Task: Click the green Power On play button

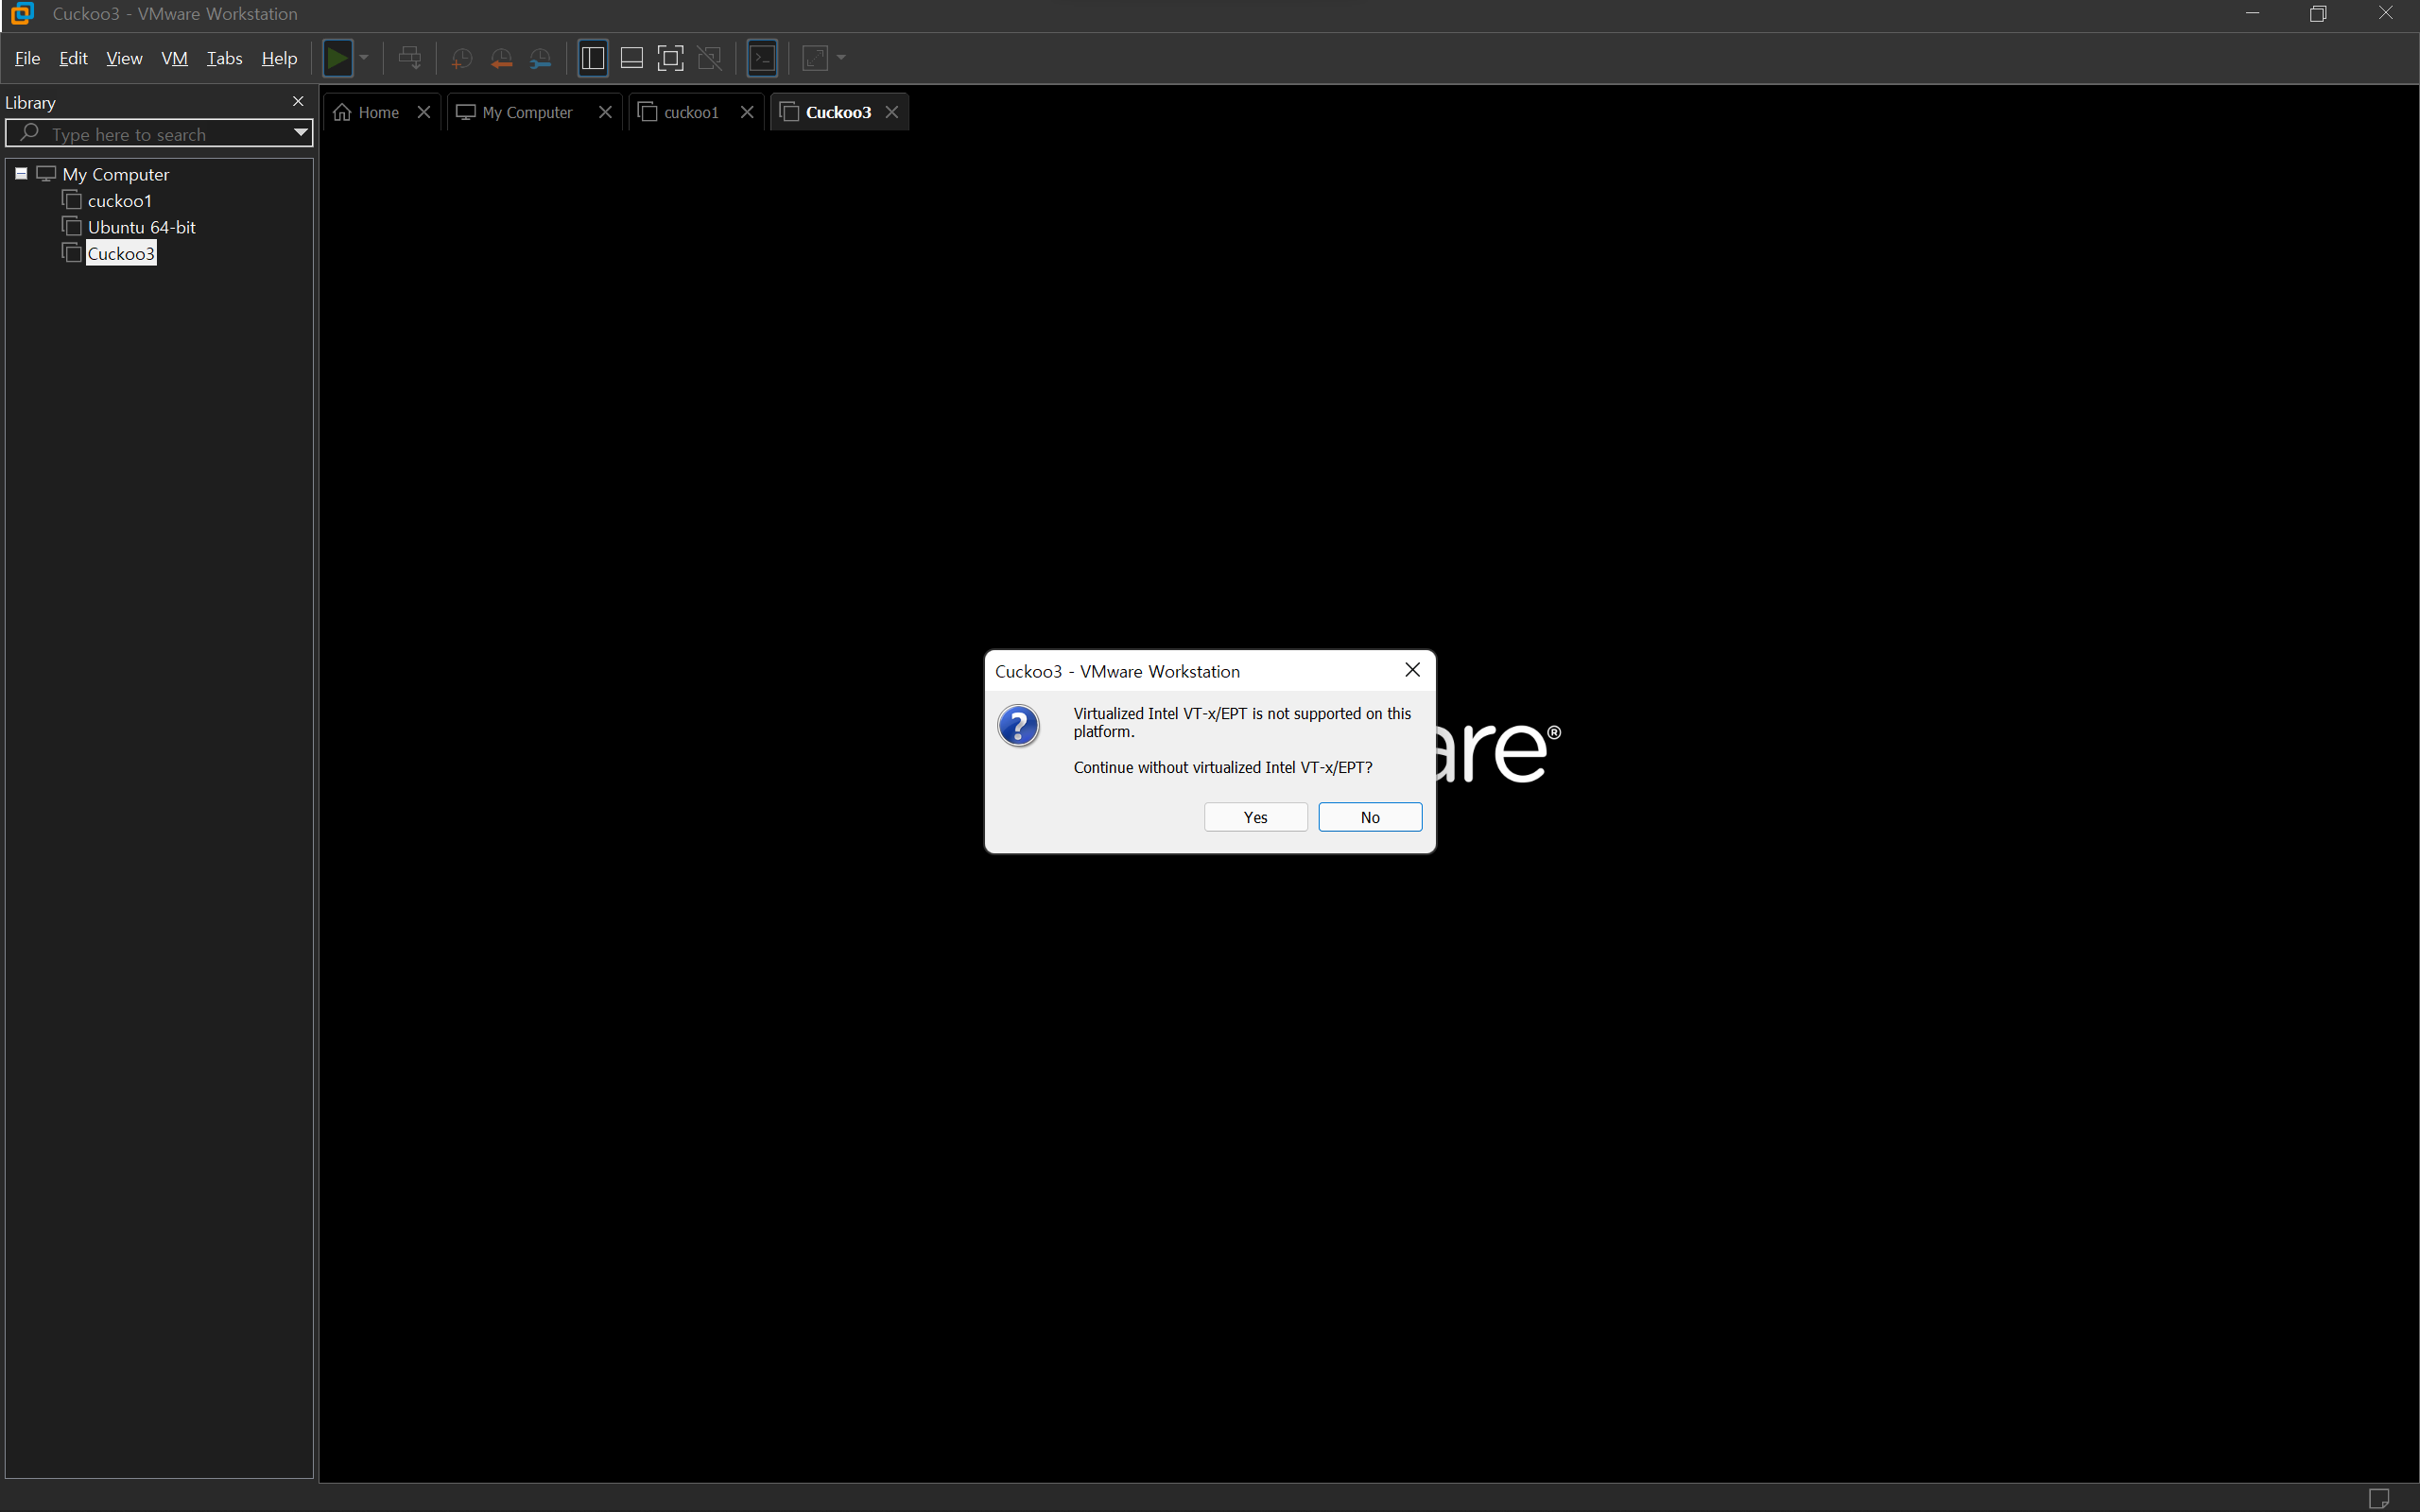Action: click(x=338, y=58)
